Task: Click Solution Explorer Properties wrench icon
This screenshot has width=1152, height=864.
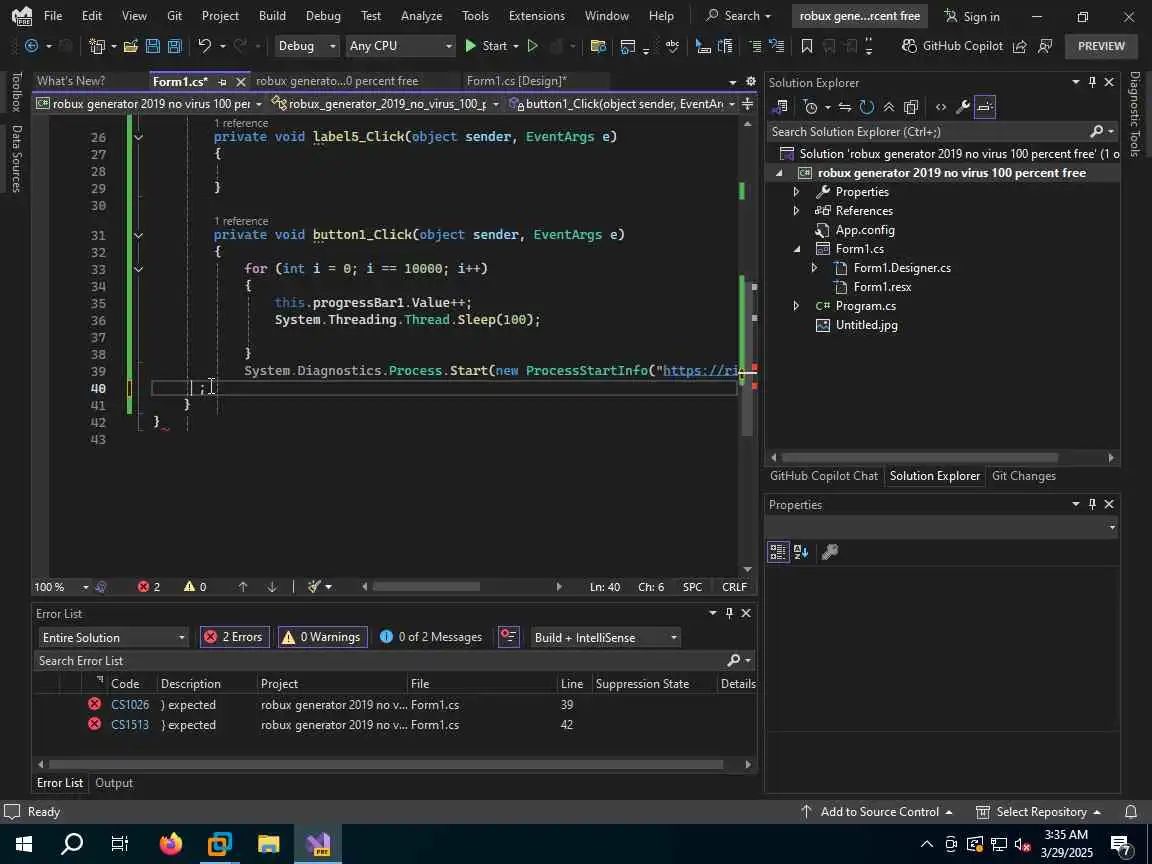Action: [x=962, y=107]
